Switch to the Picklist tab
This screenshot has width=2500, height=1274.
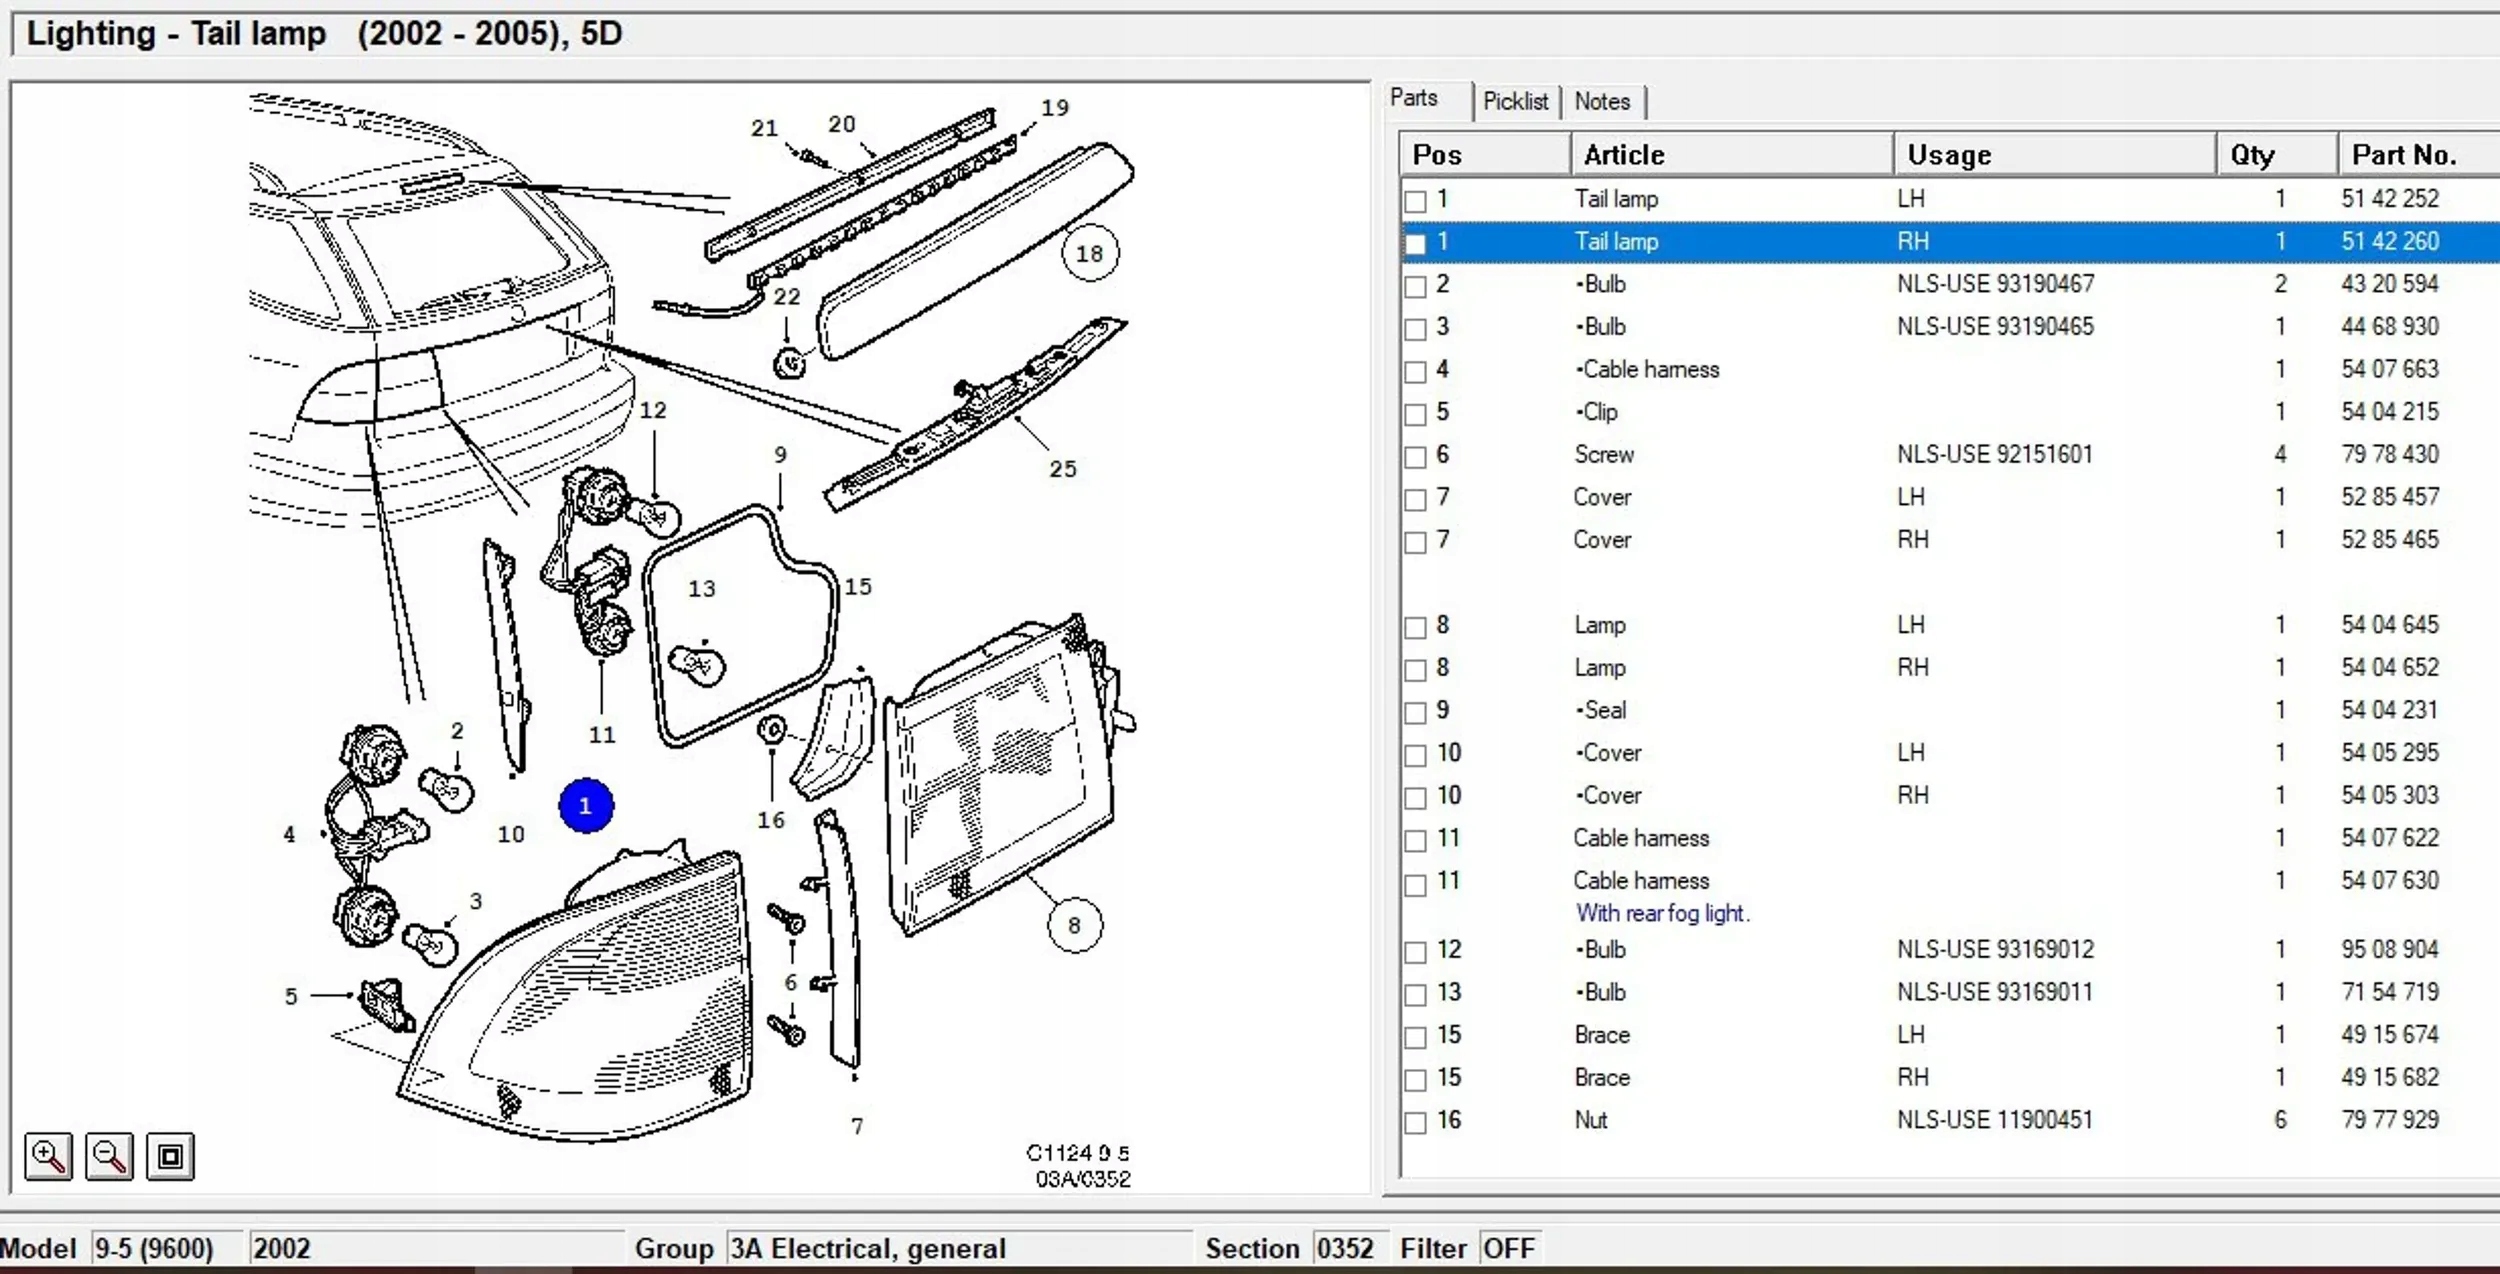[1515, 101]
